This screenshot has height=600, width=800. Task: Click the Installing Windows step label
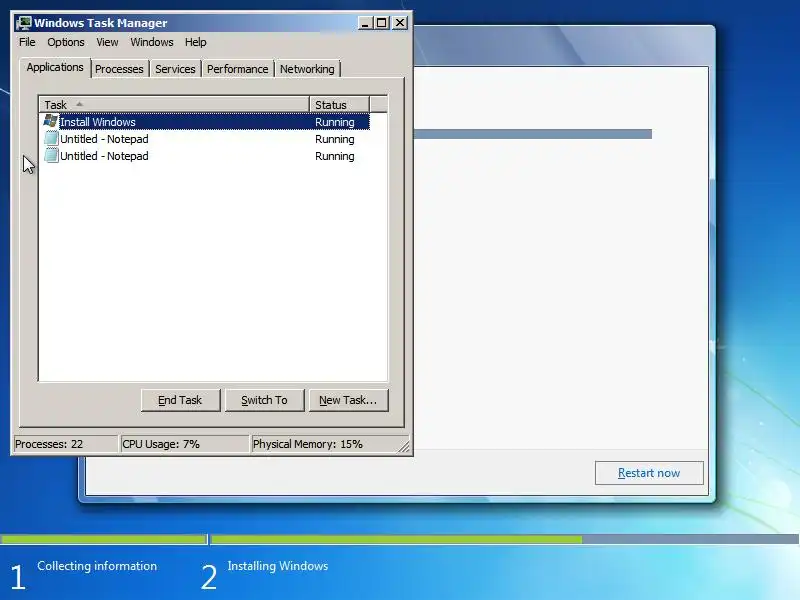tap(278, 566)
